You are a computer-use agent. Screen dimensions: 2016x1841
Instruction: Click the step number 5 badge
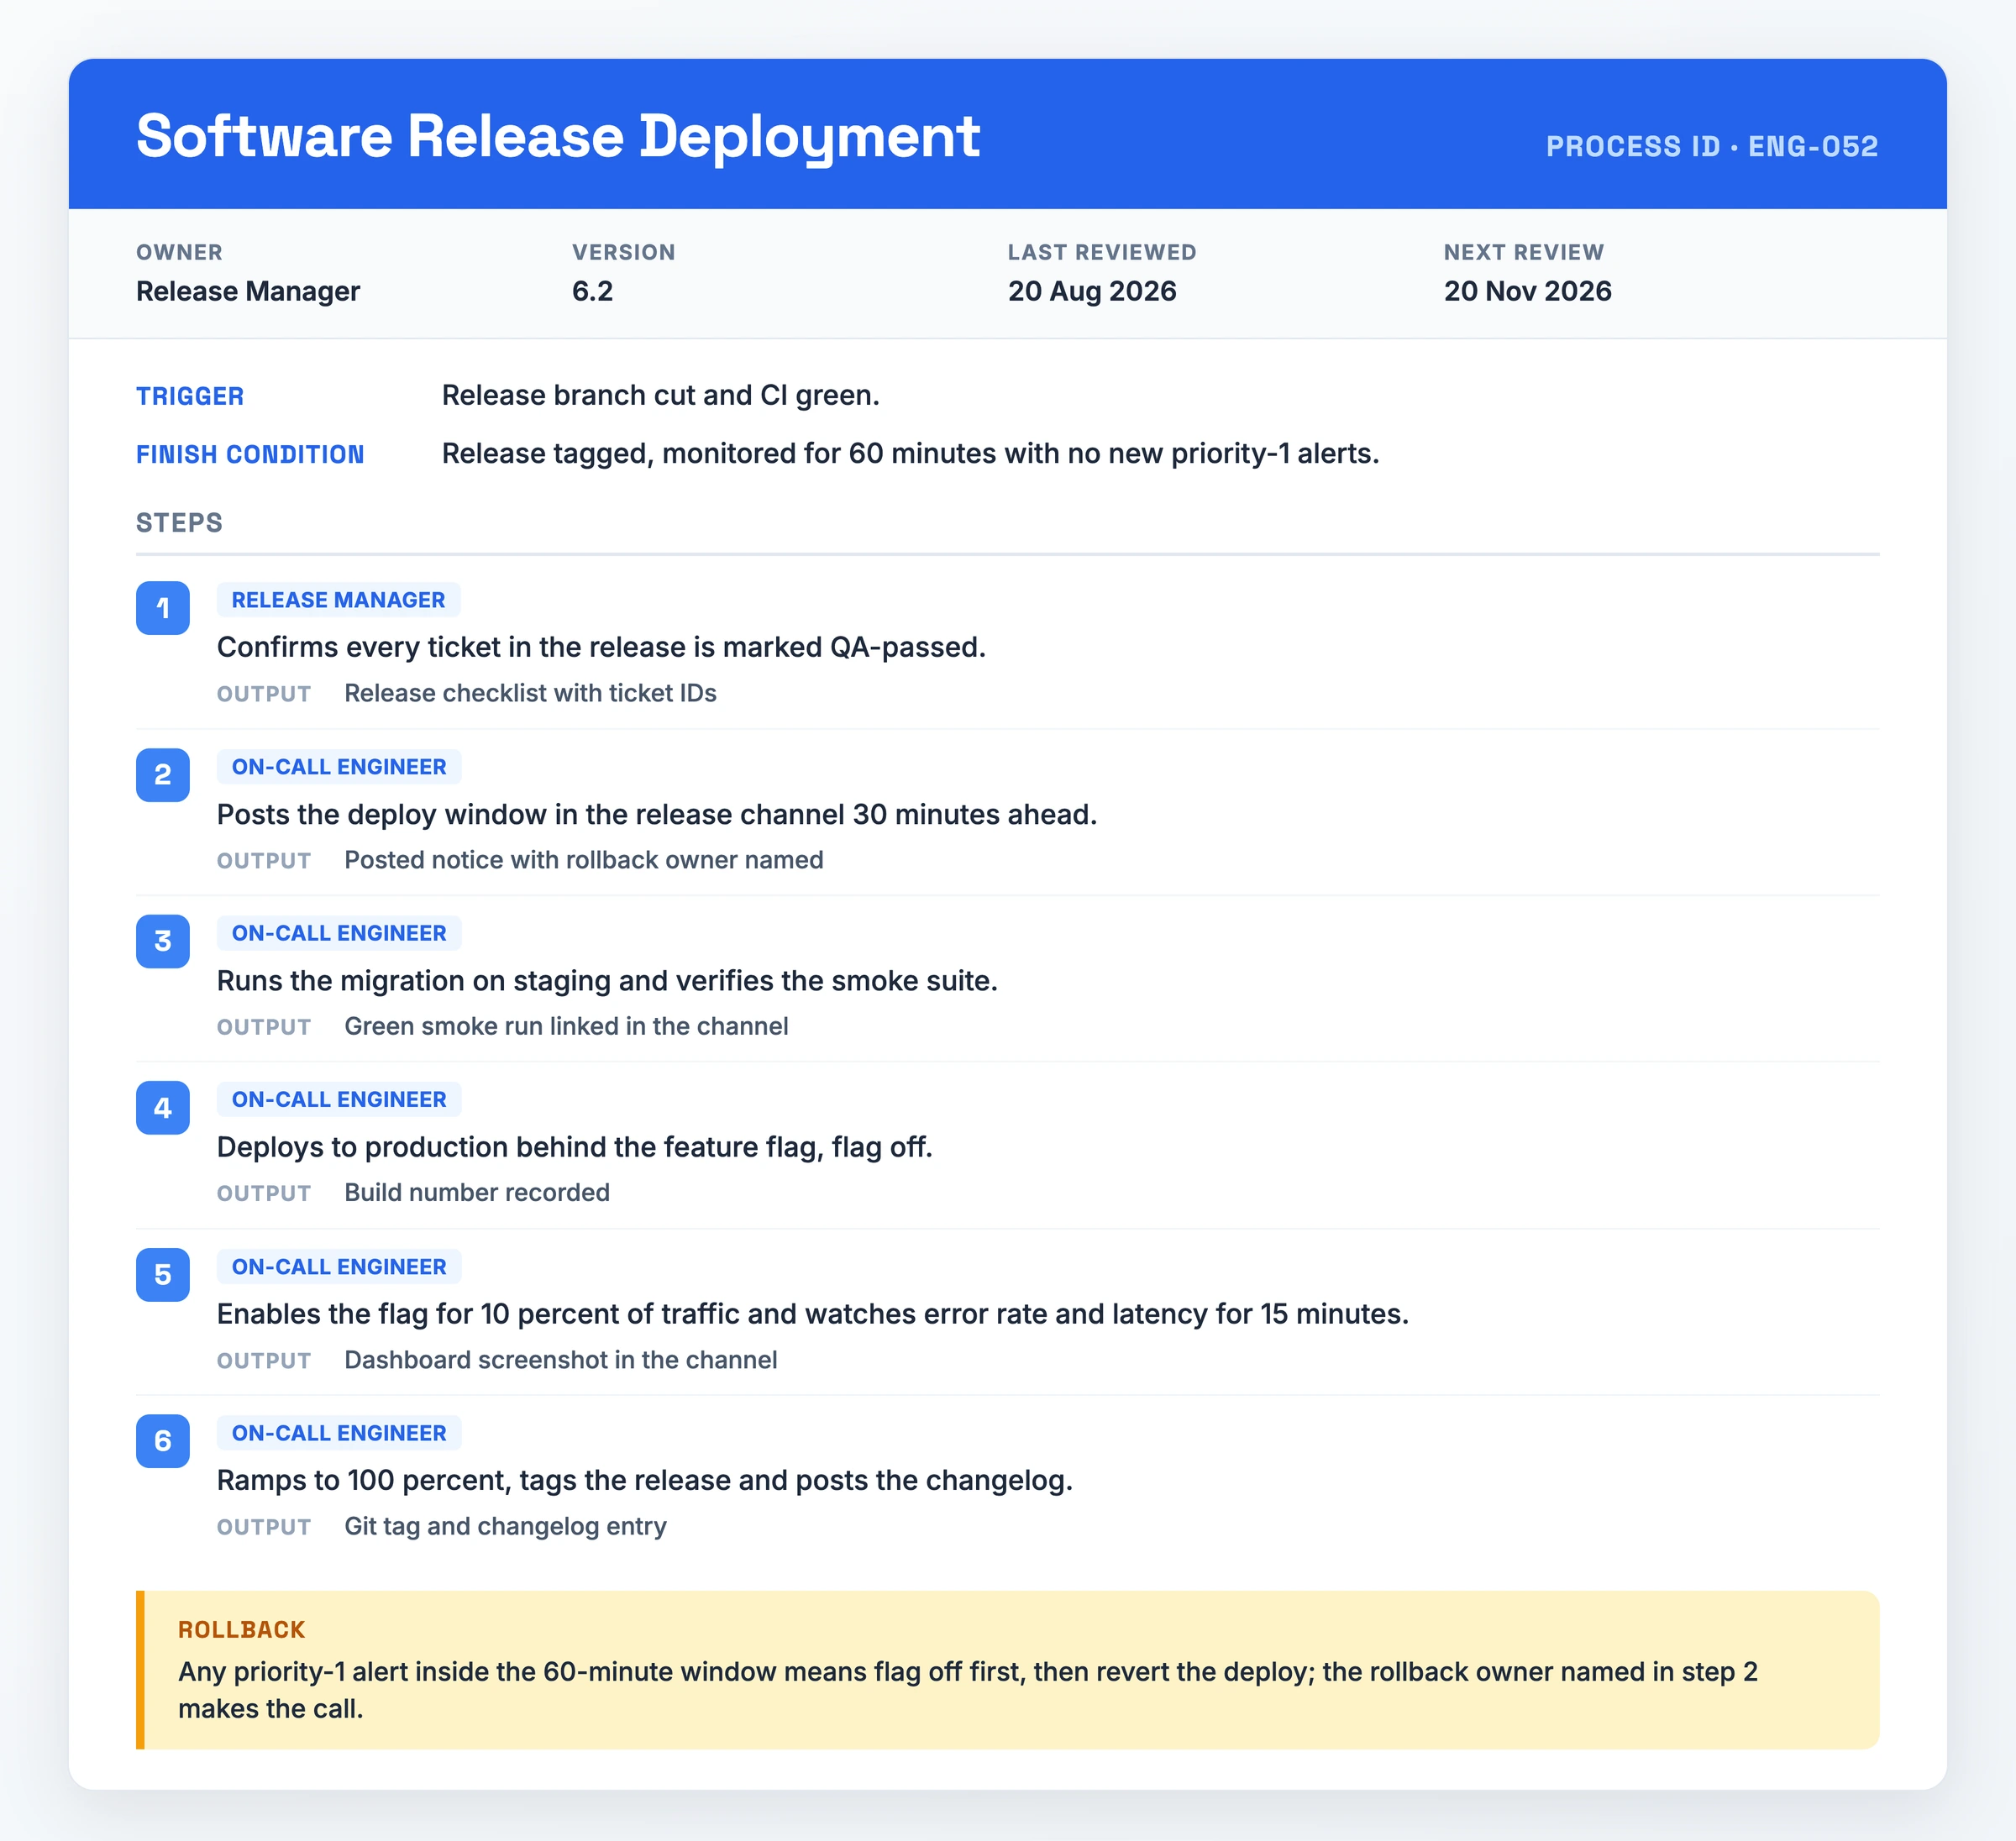point(163,1275)
